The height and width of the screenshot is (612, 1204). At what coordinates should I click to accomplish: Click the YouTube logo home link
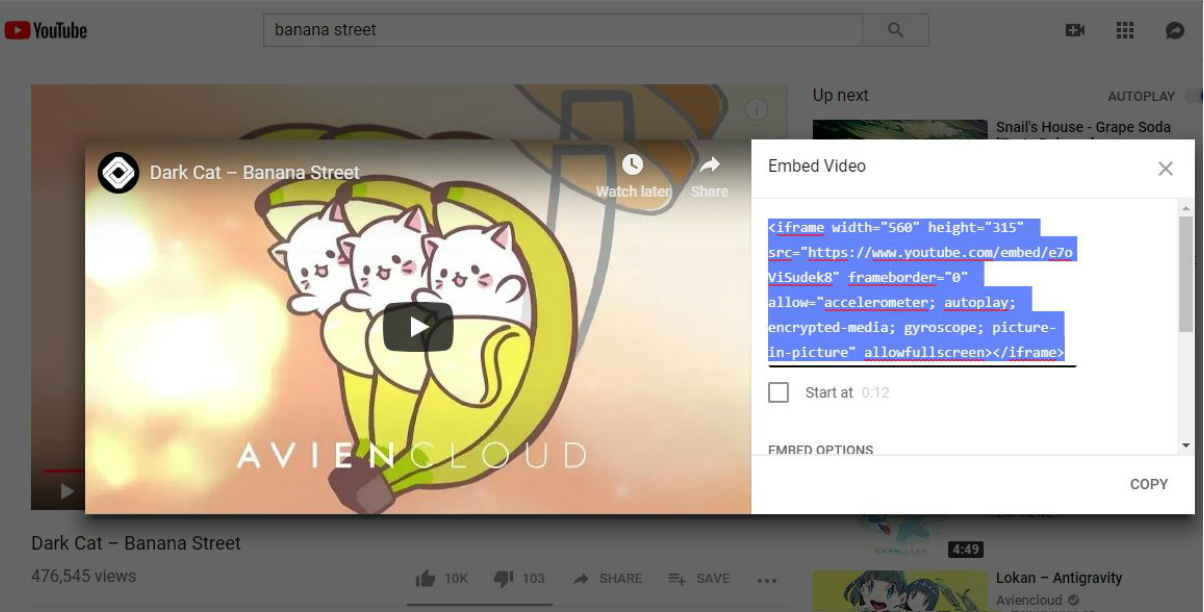pyautogui.click(x=46, y=30)
